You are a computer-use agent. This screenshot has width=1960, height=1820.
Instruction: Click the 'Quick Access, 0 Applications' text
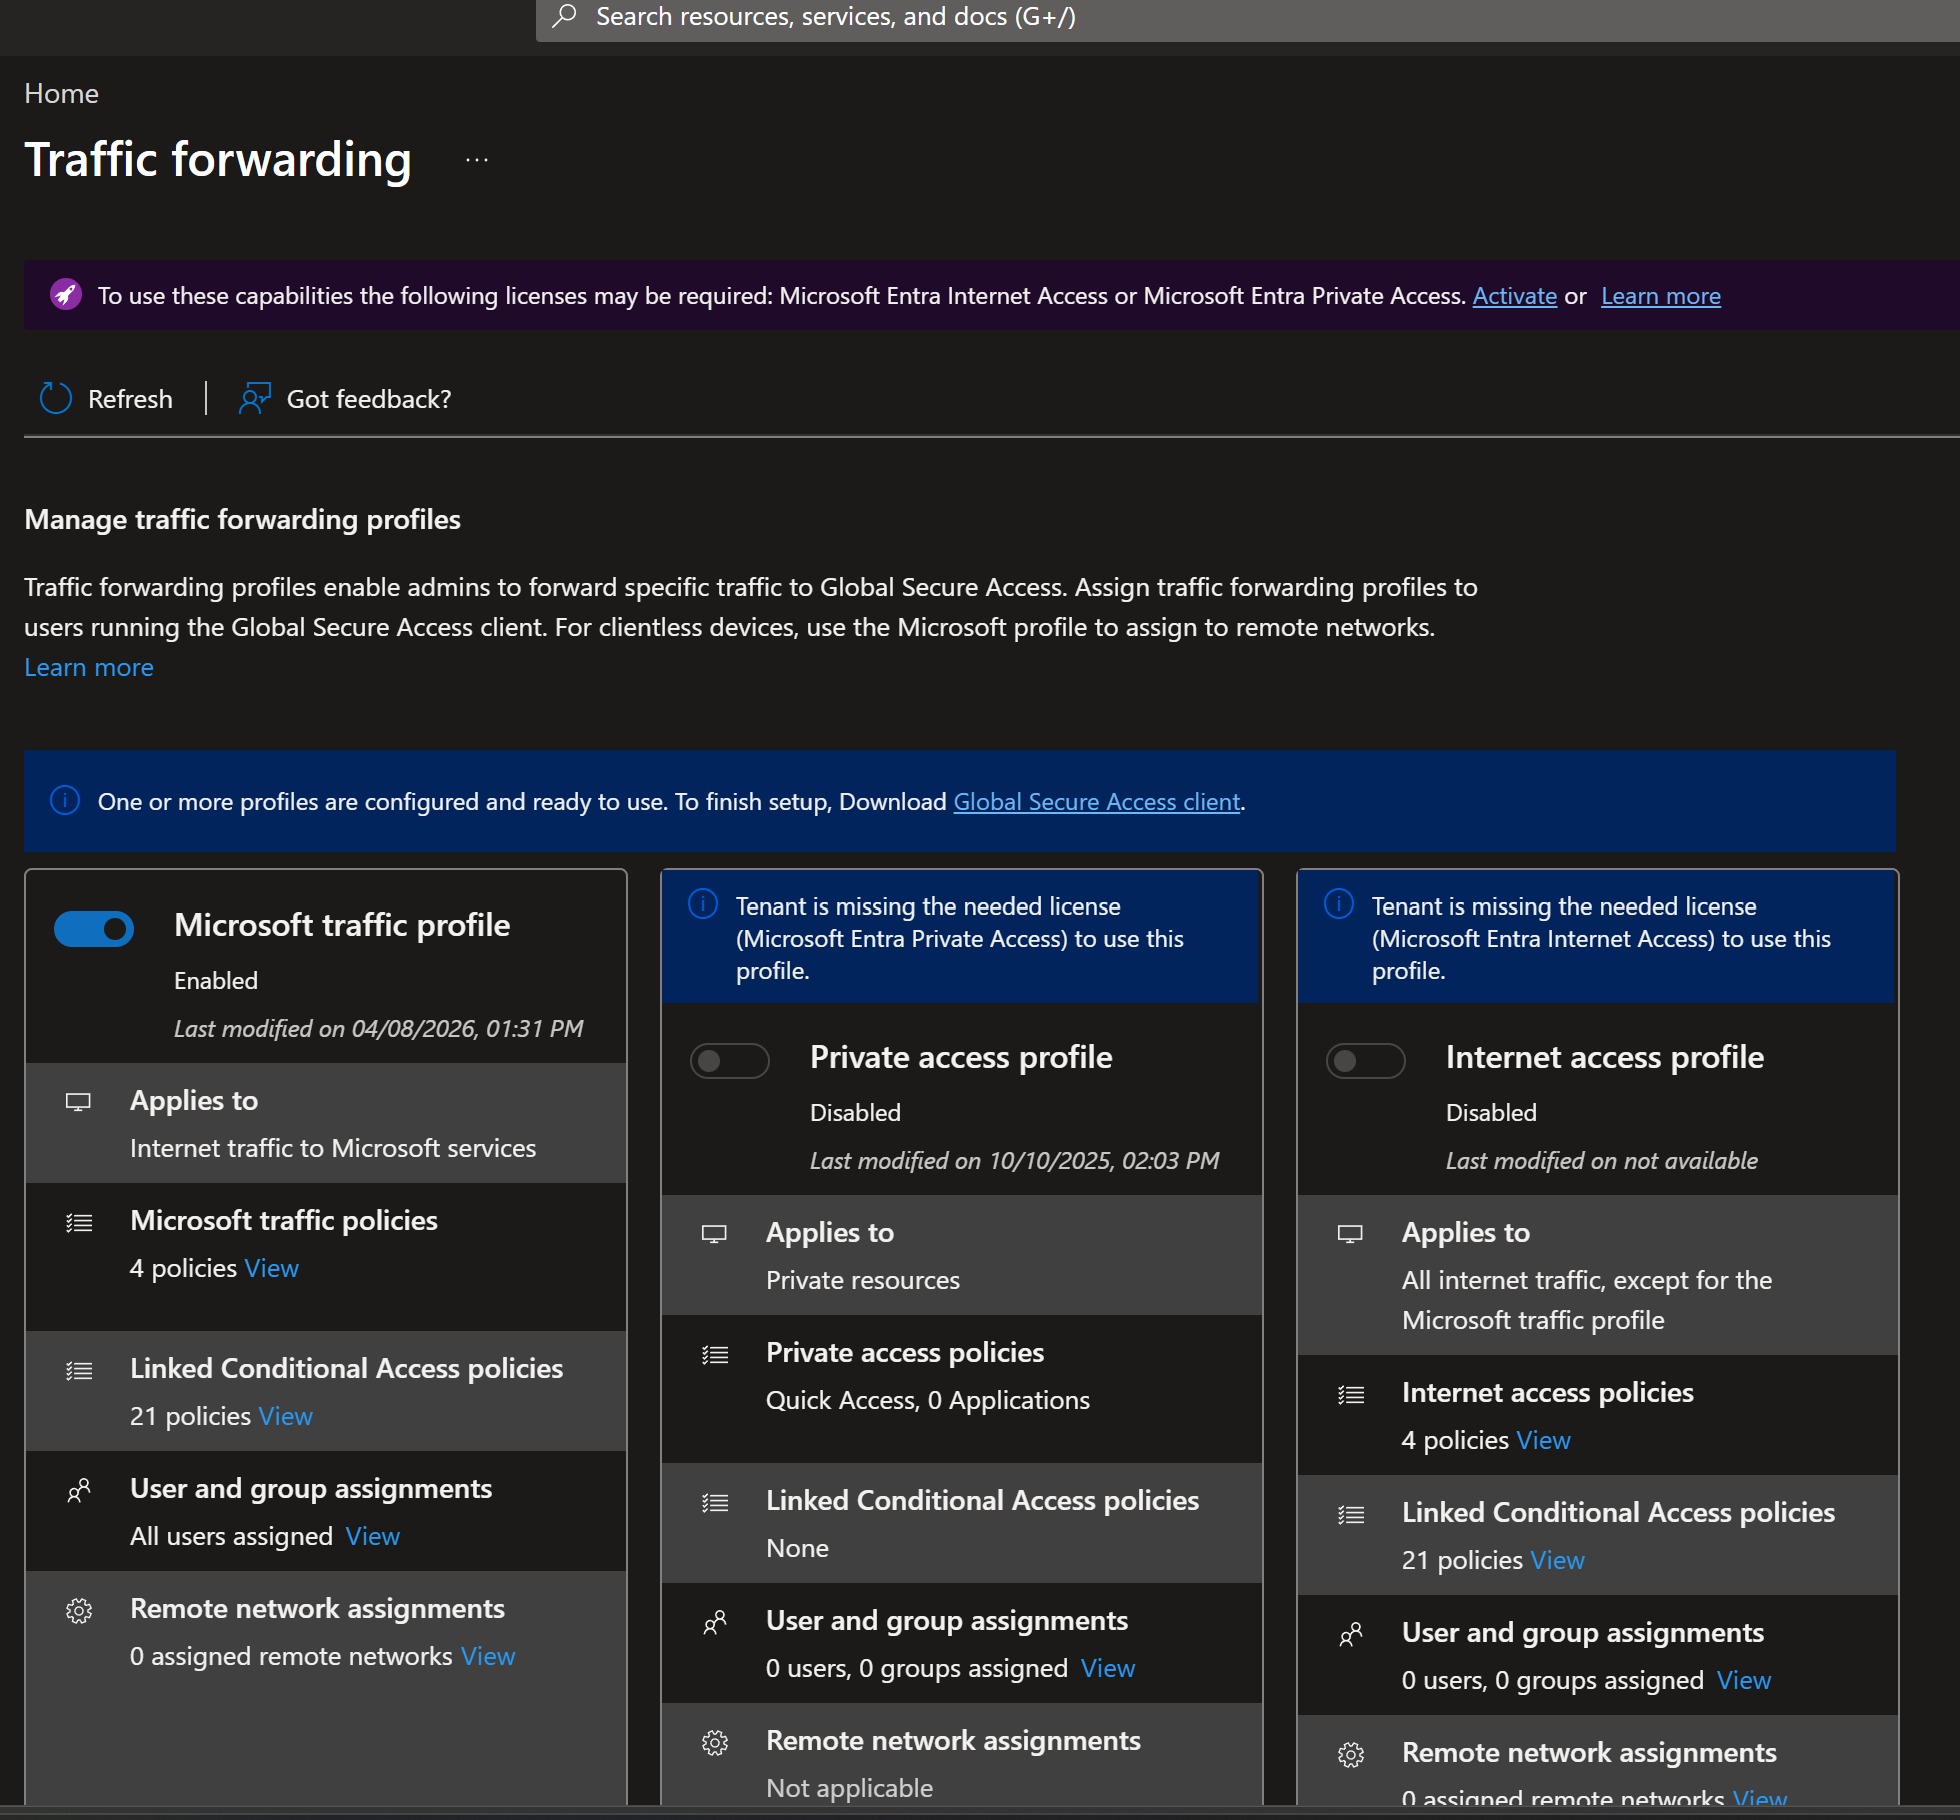point(927,1400)
